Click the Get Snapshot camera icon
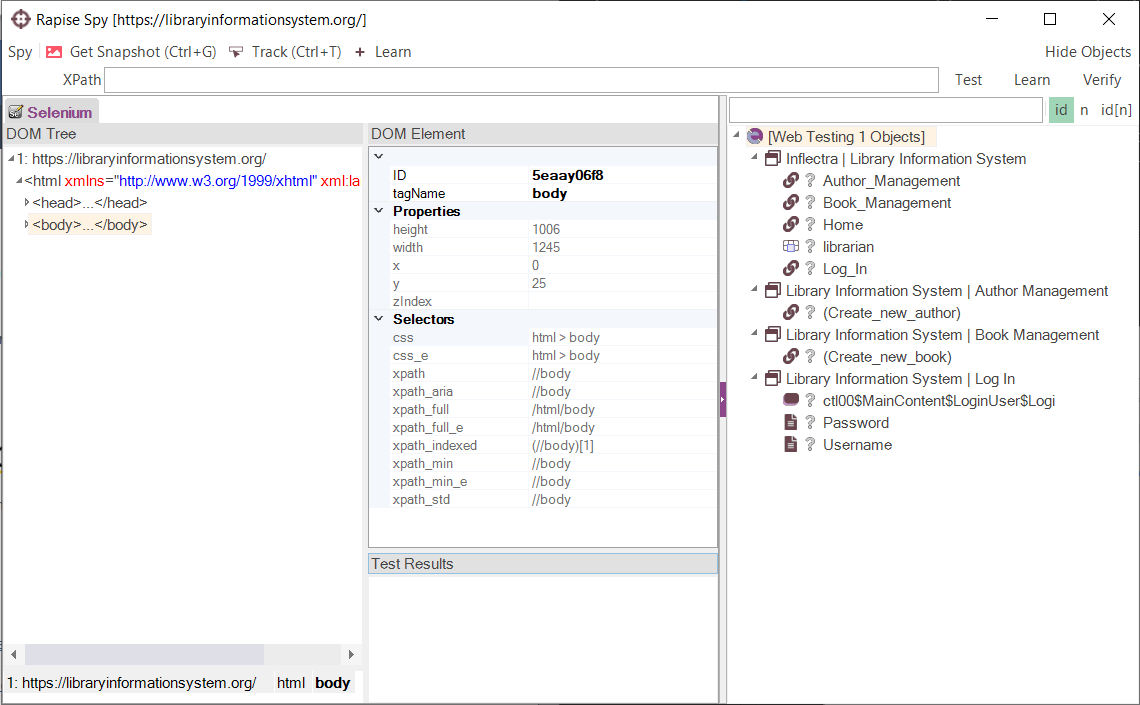This screenshot has height=705, width=1140. 54,52
